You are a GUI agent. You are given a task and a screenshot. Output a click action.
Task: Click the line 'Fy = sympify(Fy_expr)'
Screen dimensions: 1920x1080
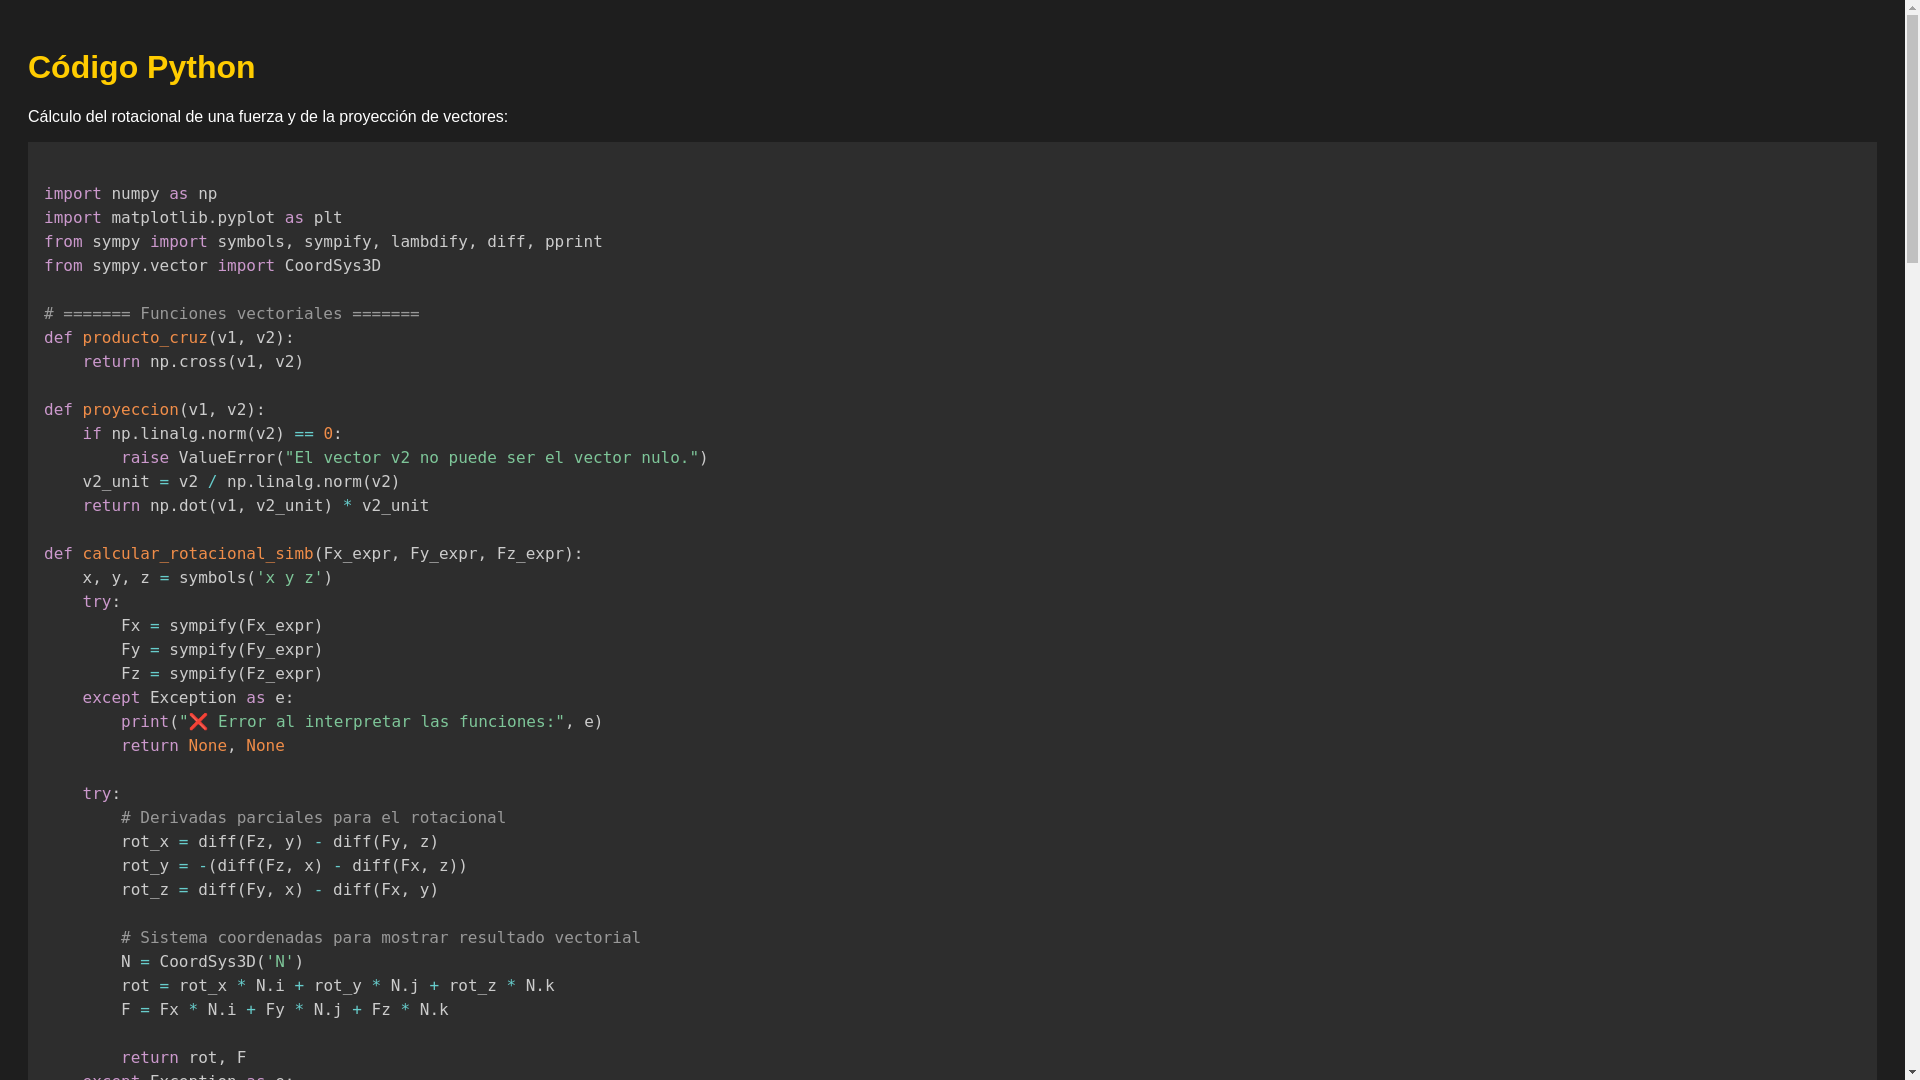pos(222,649)
